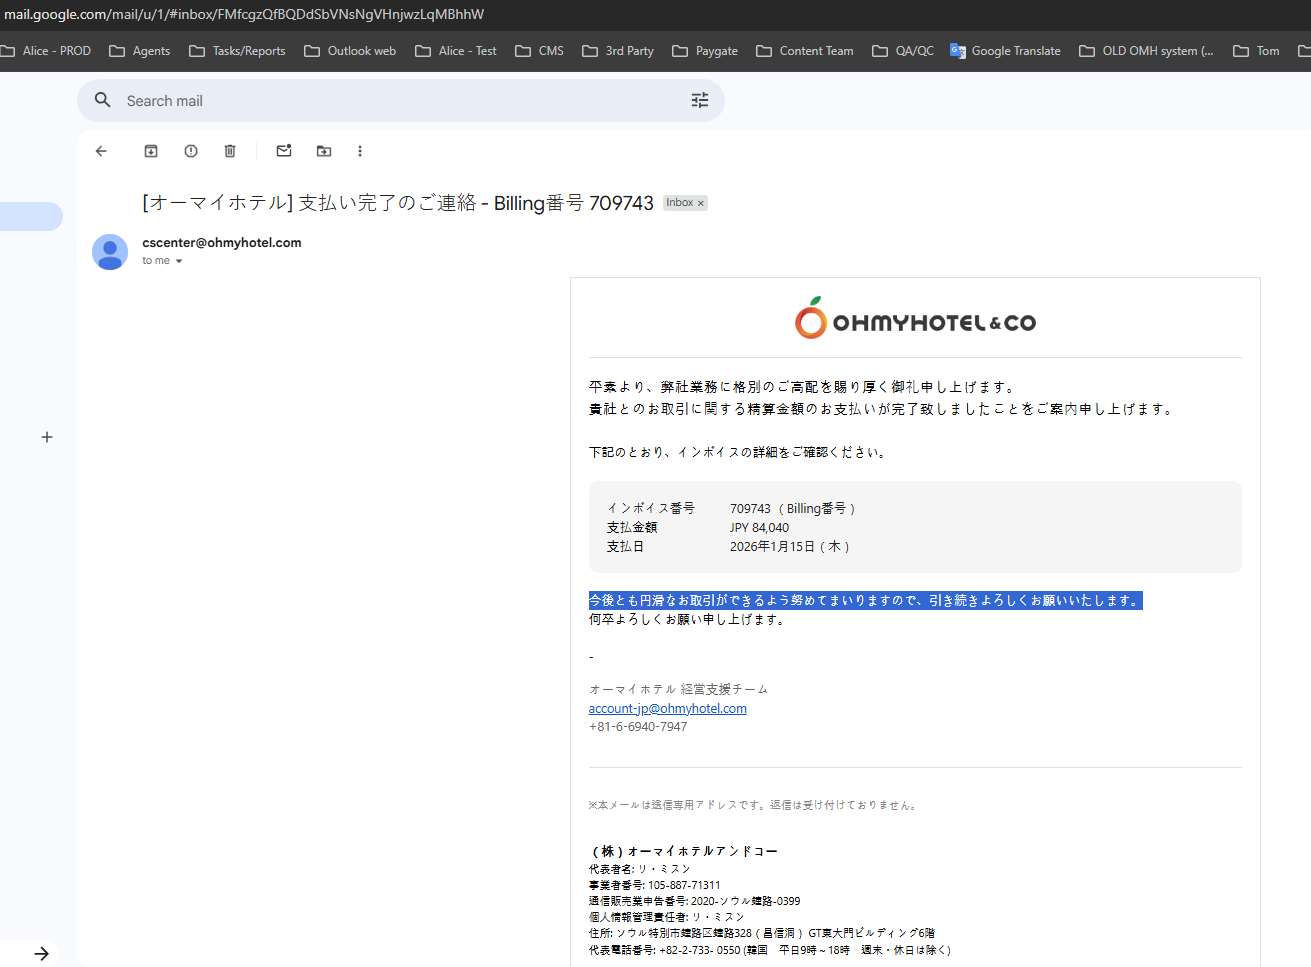
Task: Open the Alice - PROD bookmark folder
Action: pyautogui.click(x=46, y=51)
